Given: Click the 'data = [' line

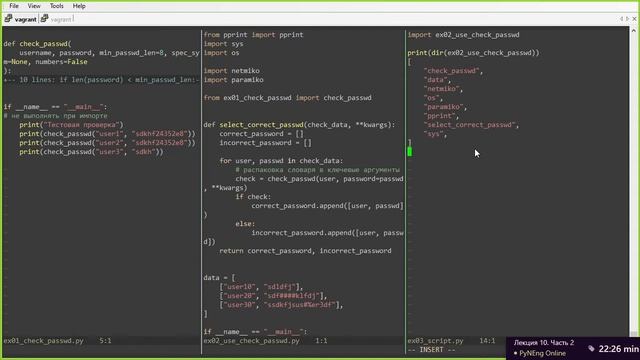Looking at the screenshot, I should point(219,278).
